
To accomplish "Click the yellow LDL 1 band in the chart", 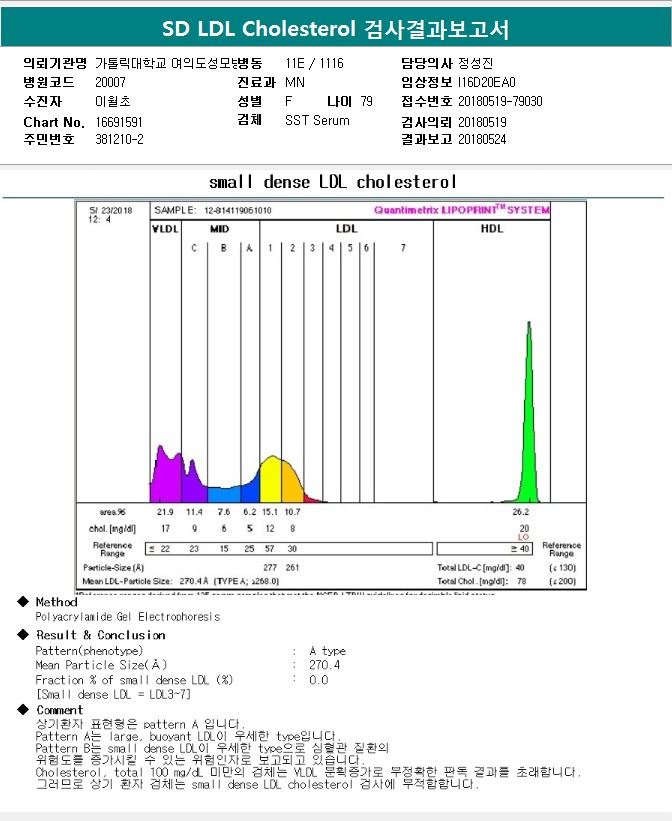I will pyautogui.click(x=271, y=482).
